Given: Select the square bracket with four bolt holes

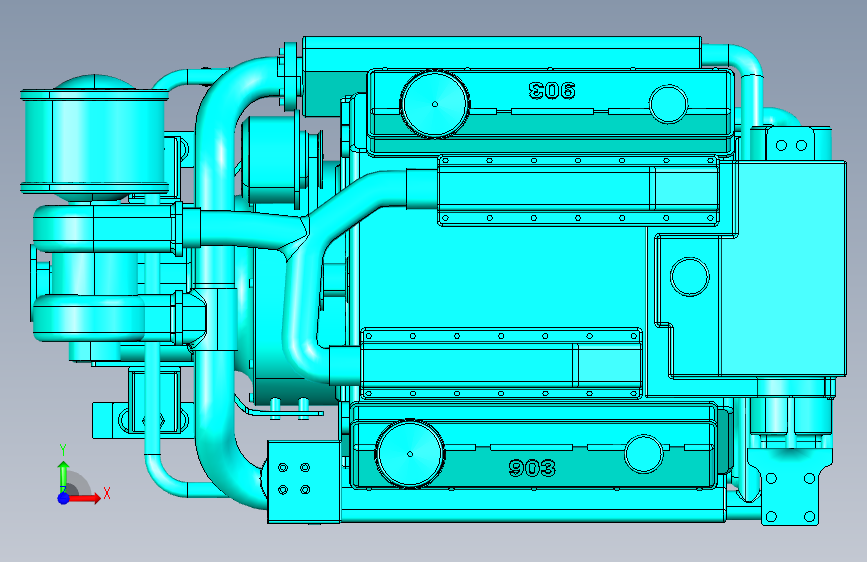Looking at the screenshot, I should (304, 482).
